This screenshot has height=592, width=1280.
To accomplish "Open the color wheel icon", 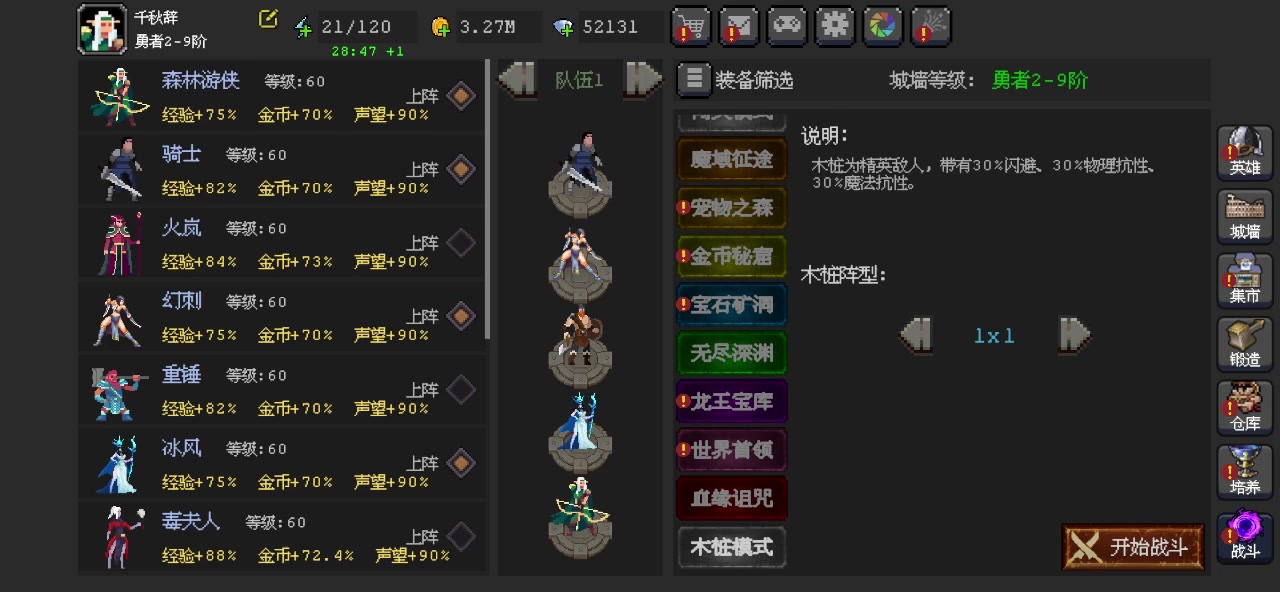I will point(883,27).
